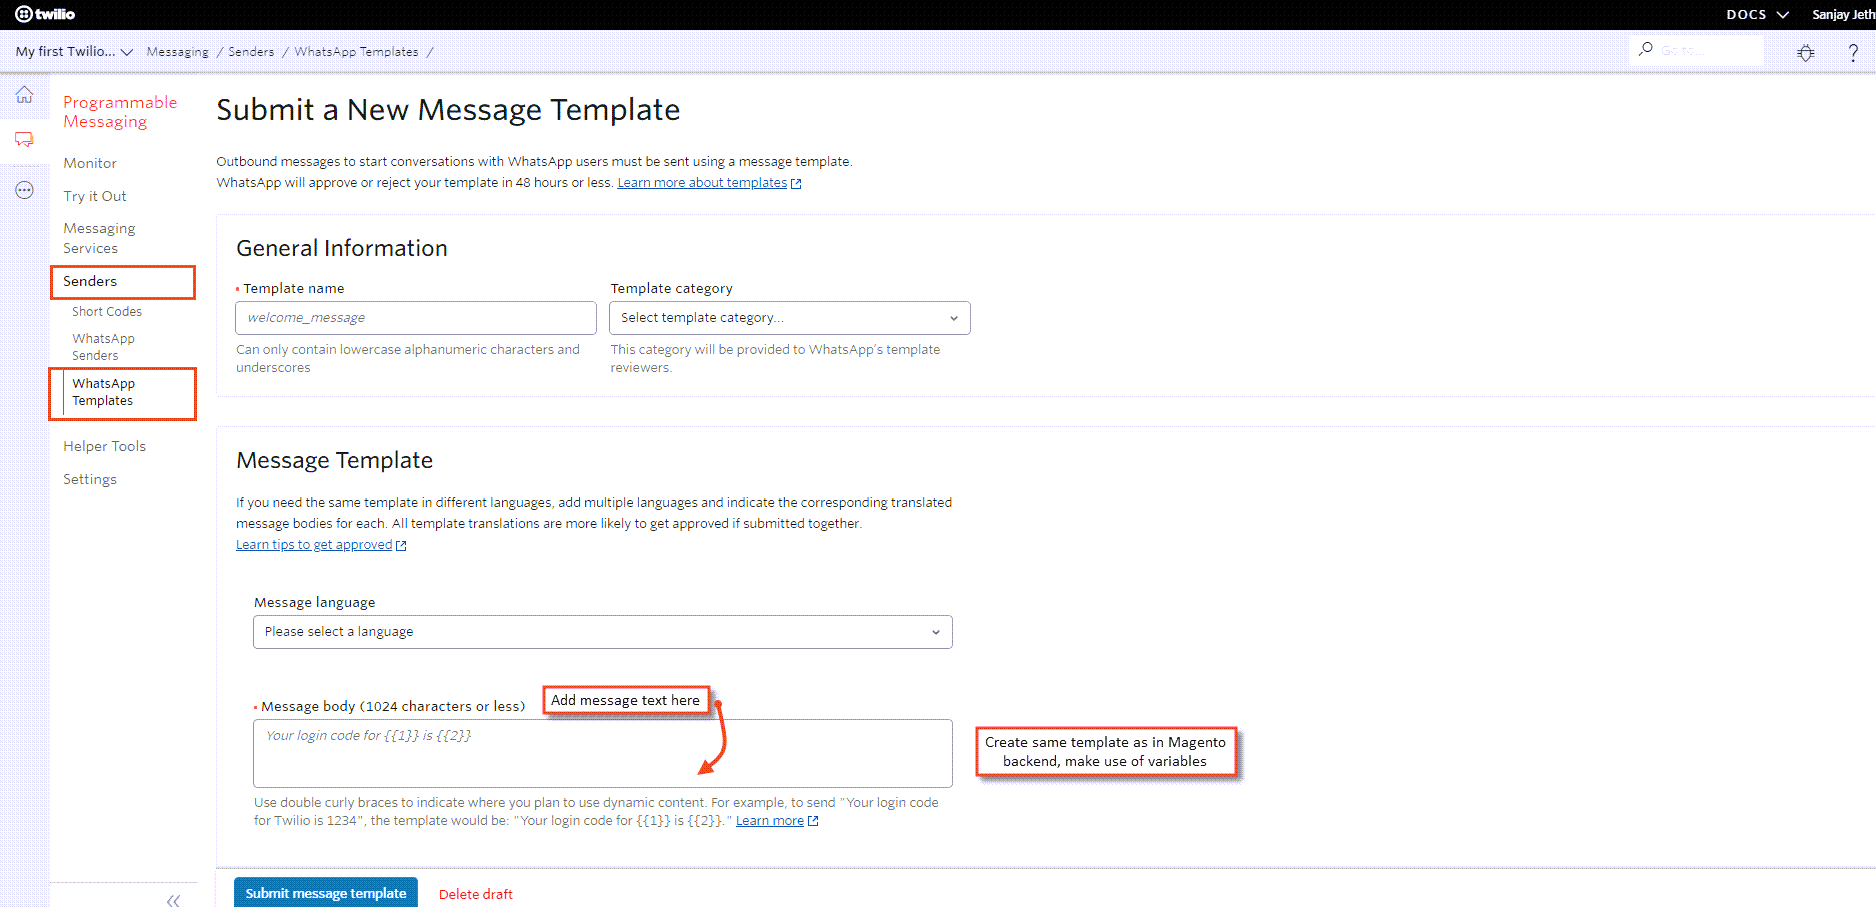Screen dimensions: 1876x907
Task: Open Learn more about templates link
Action: [x=702, y=183]
